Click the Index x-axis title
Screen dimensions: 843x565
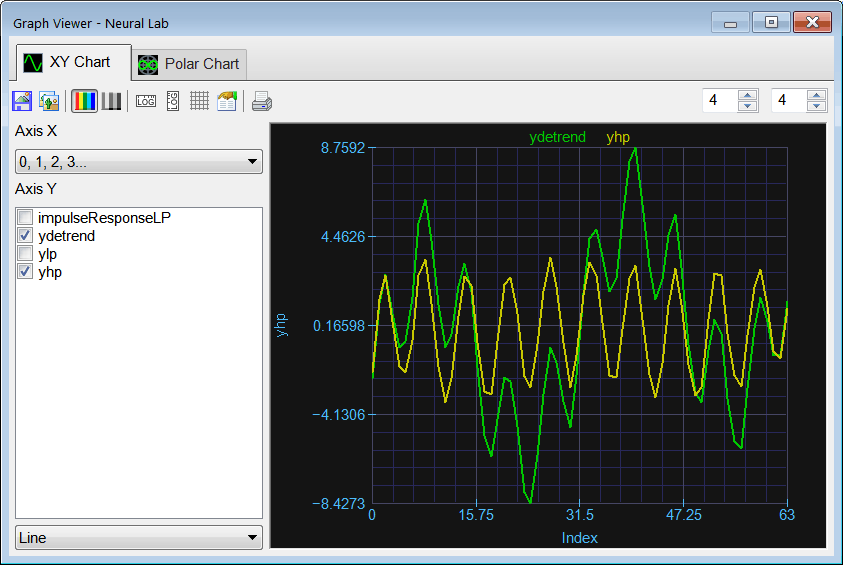(x=580, y=538)
